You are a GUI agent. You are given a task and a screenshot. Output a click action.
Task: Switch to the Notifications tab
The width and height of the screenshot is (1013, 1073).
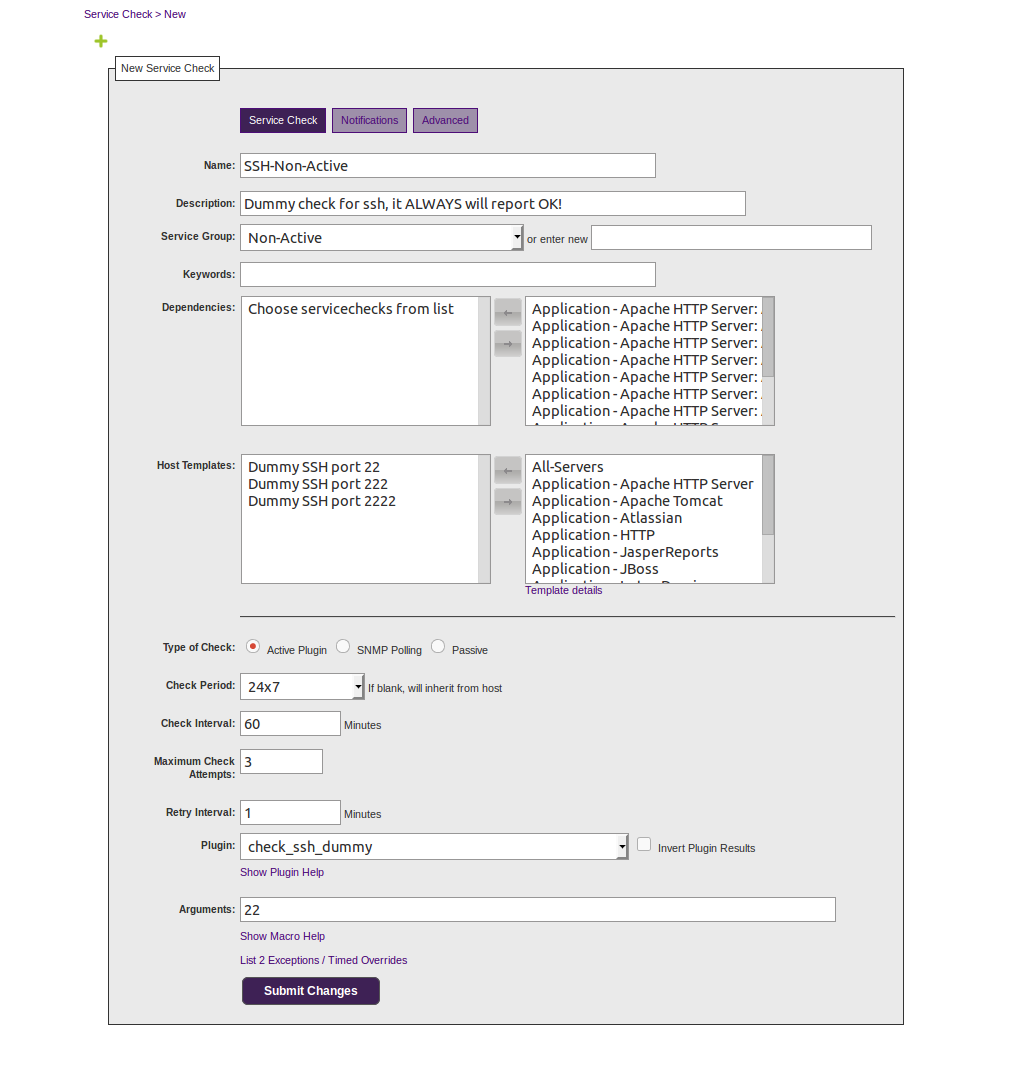(369, 119)
